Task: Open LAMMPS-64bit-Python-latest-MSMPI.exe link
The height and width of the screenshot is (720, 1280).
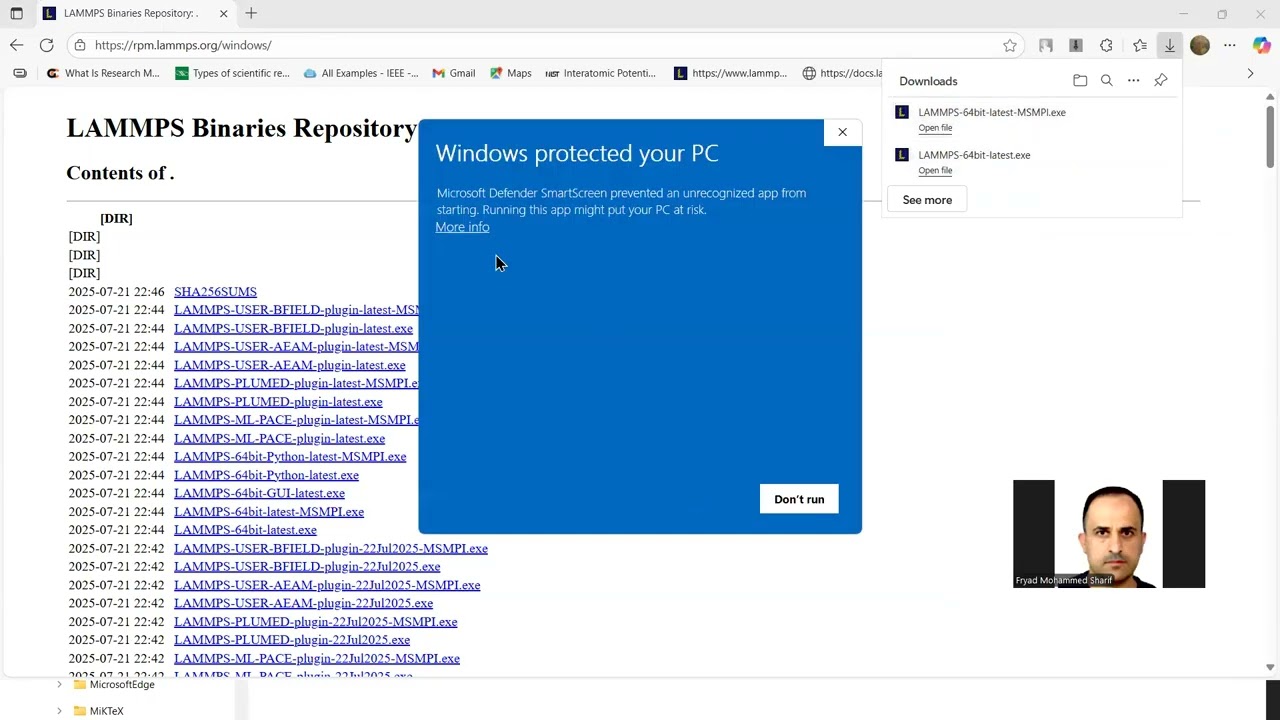Action: pos(290,457)
